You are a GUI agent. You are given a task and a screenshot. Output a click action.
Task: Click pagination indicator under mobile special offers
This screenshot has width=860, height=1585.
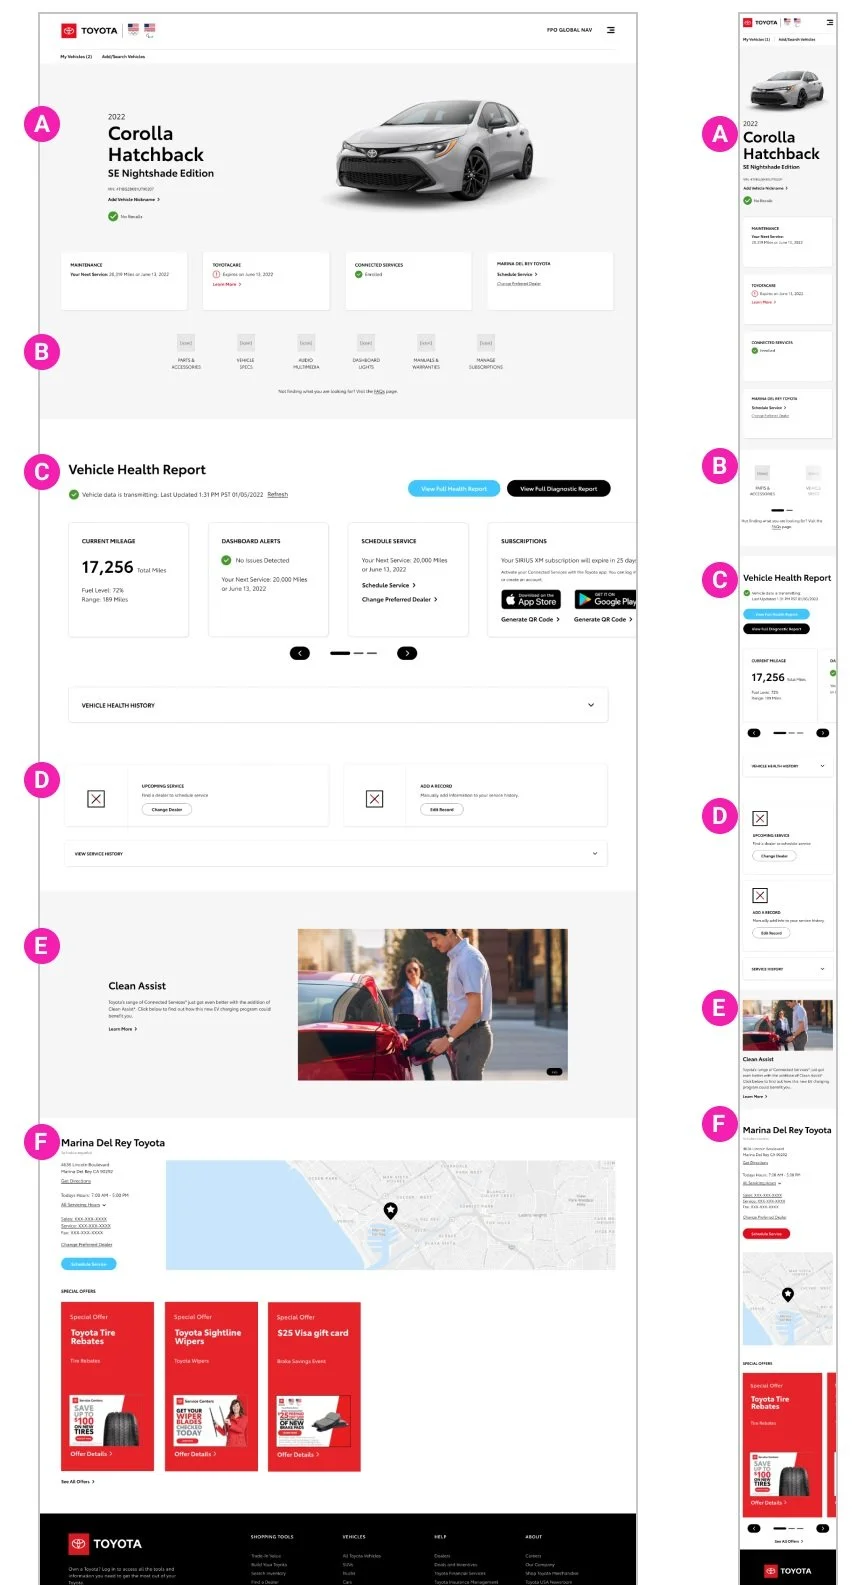(788, 1528)
